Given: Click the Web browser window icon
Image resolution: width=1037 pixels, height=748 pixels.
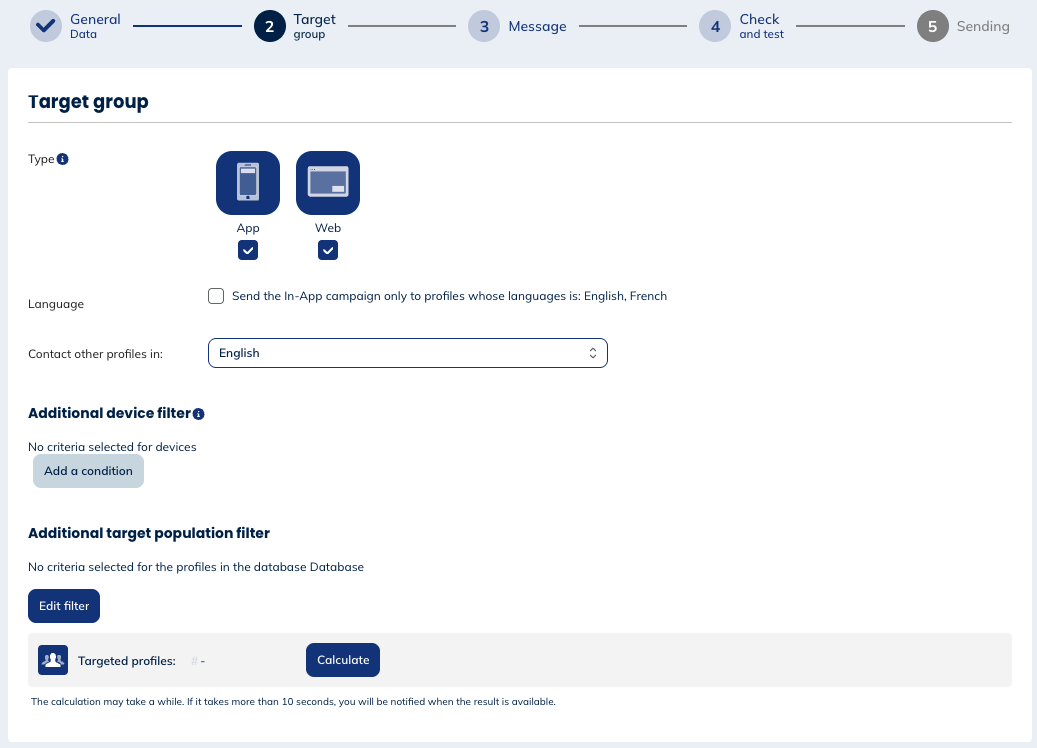Looking at the screenshot, I should pyautogui.click(x=328, y=183).
